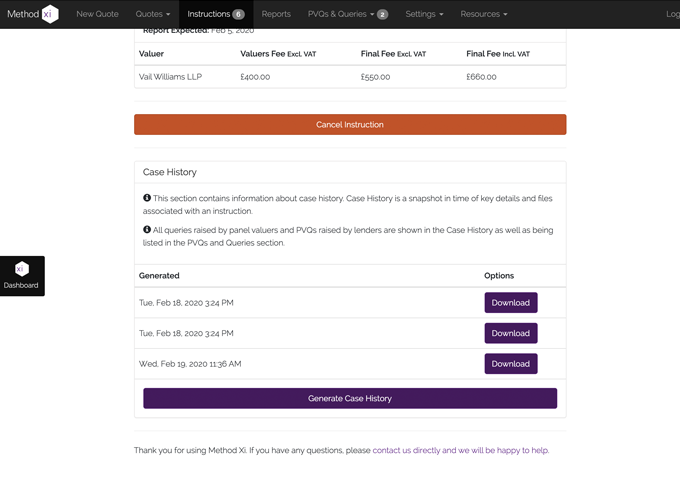The width and height of the screenshot is (680, 480).
Task: Expand the Quotes dropdown menu
Action: coord(153,14)
